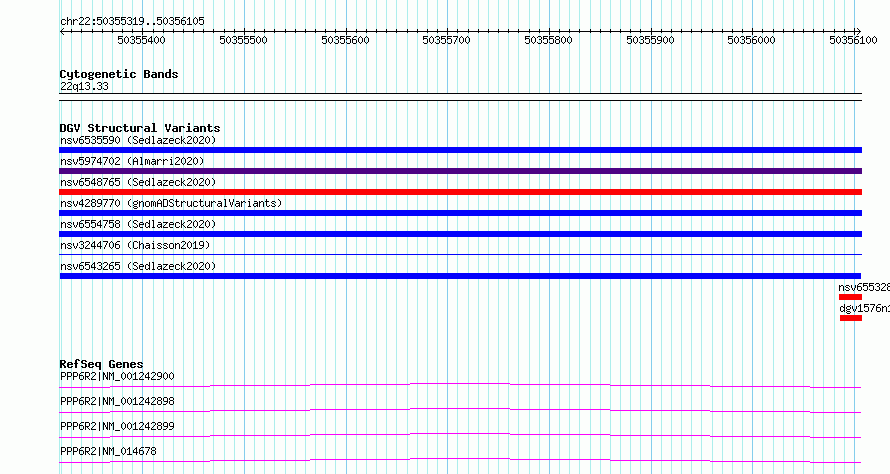Image resolution: width=890 pixels, height=474 pixels.
Task: Click ruler position 50356100
Action: 853,40
